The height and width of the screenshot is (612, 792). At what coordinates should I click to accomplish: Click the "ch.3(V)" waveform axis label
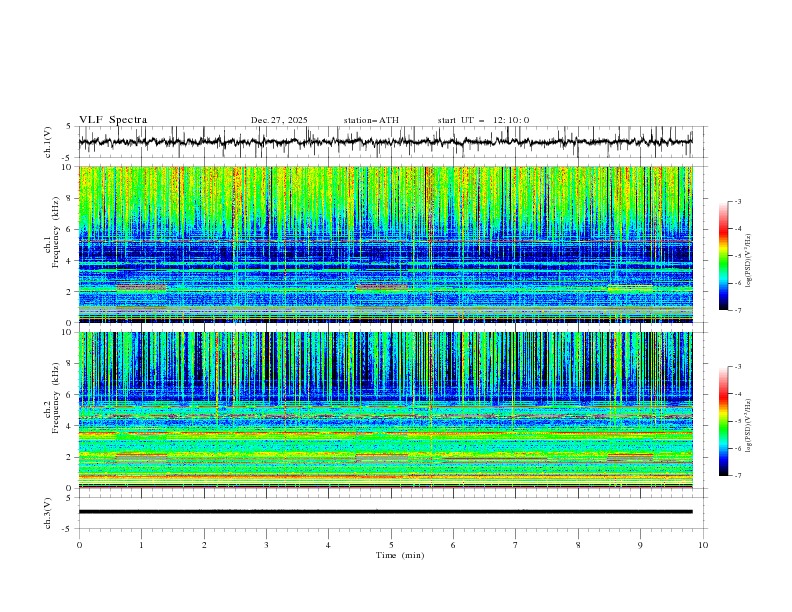pos(48,512)
